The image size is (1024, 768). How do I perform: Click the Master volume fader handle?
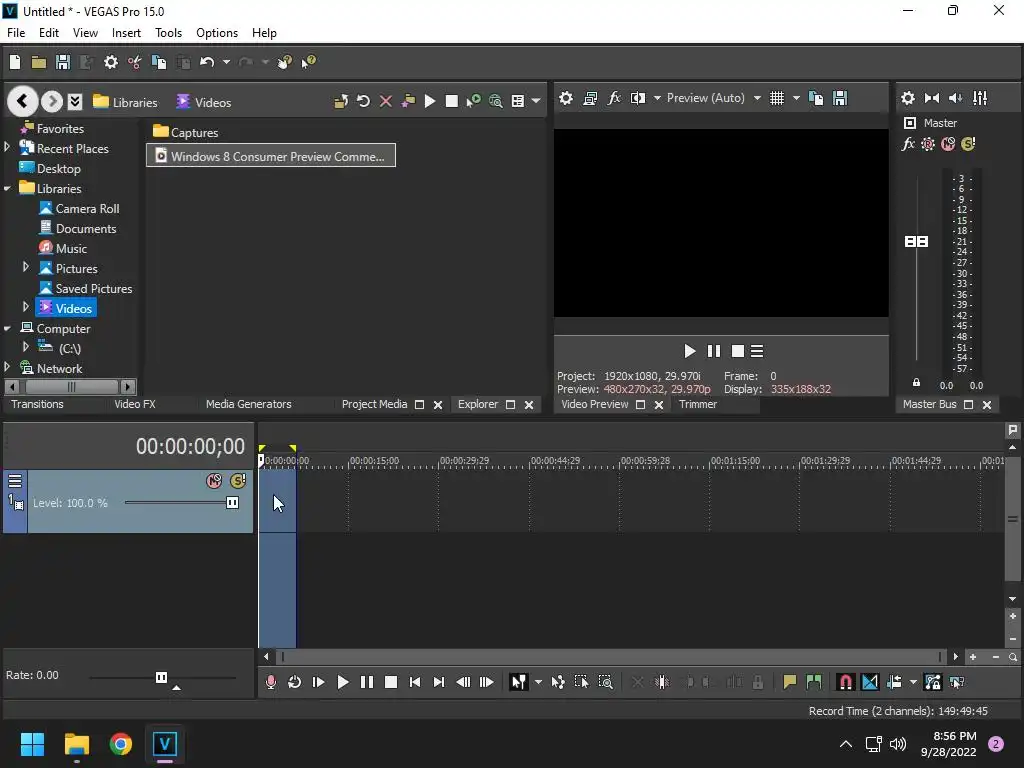(916, 242)
